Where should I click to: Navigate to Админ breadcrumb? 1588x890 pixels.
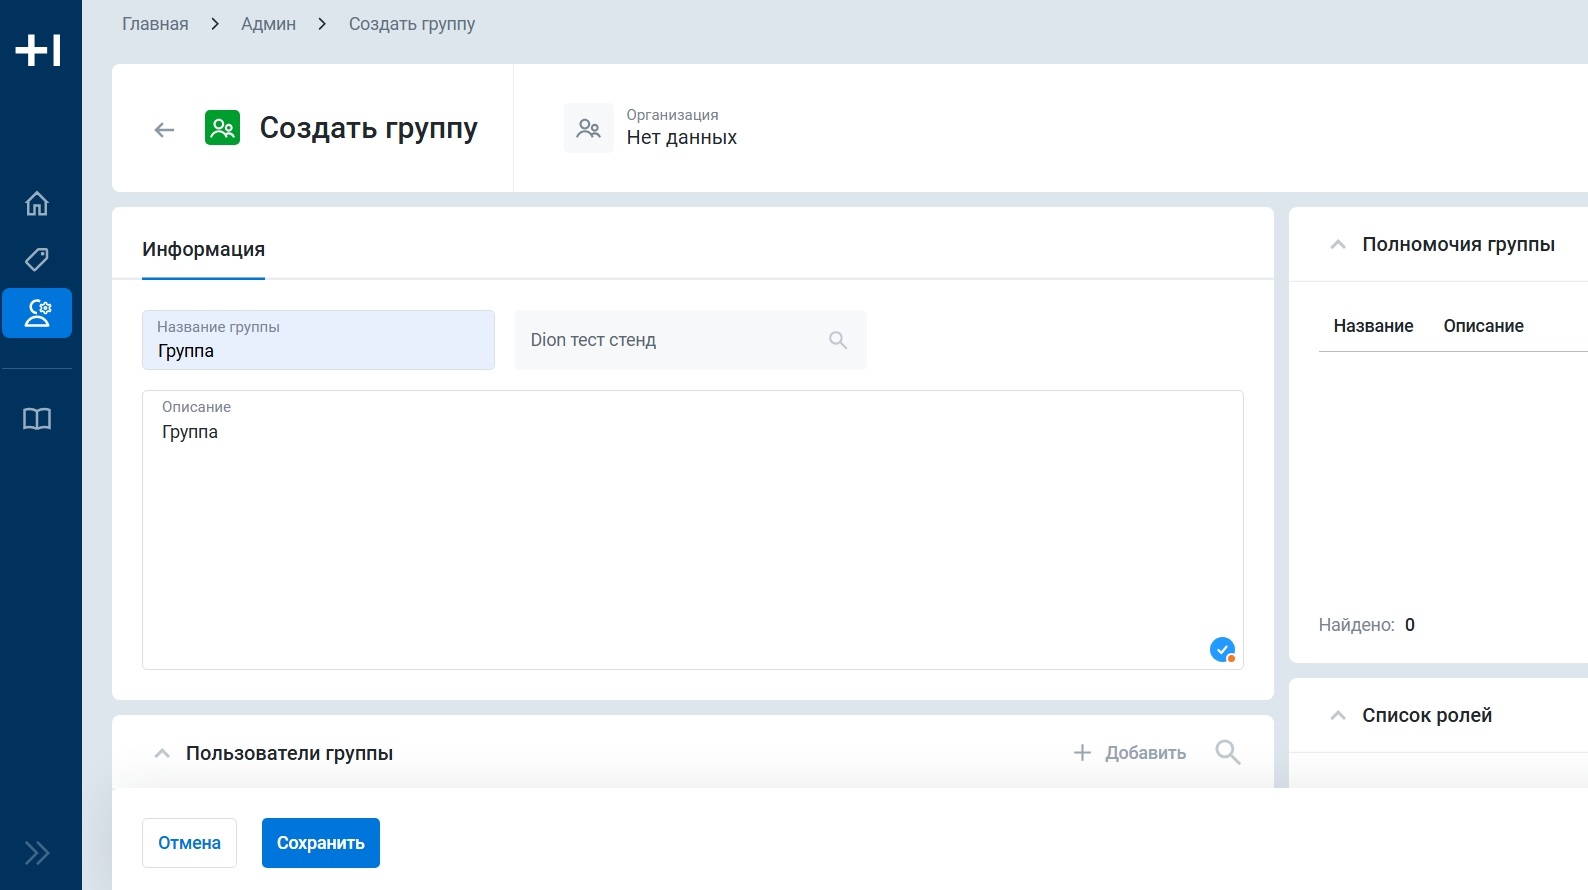(268, 24)
